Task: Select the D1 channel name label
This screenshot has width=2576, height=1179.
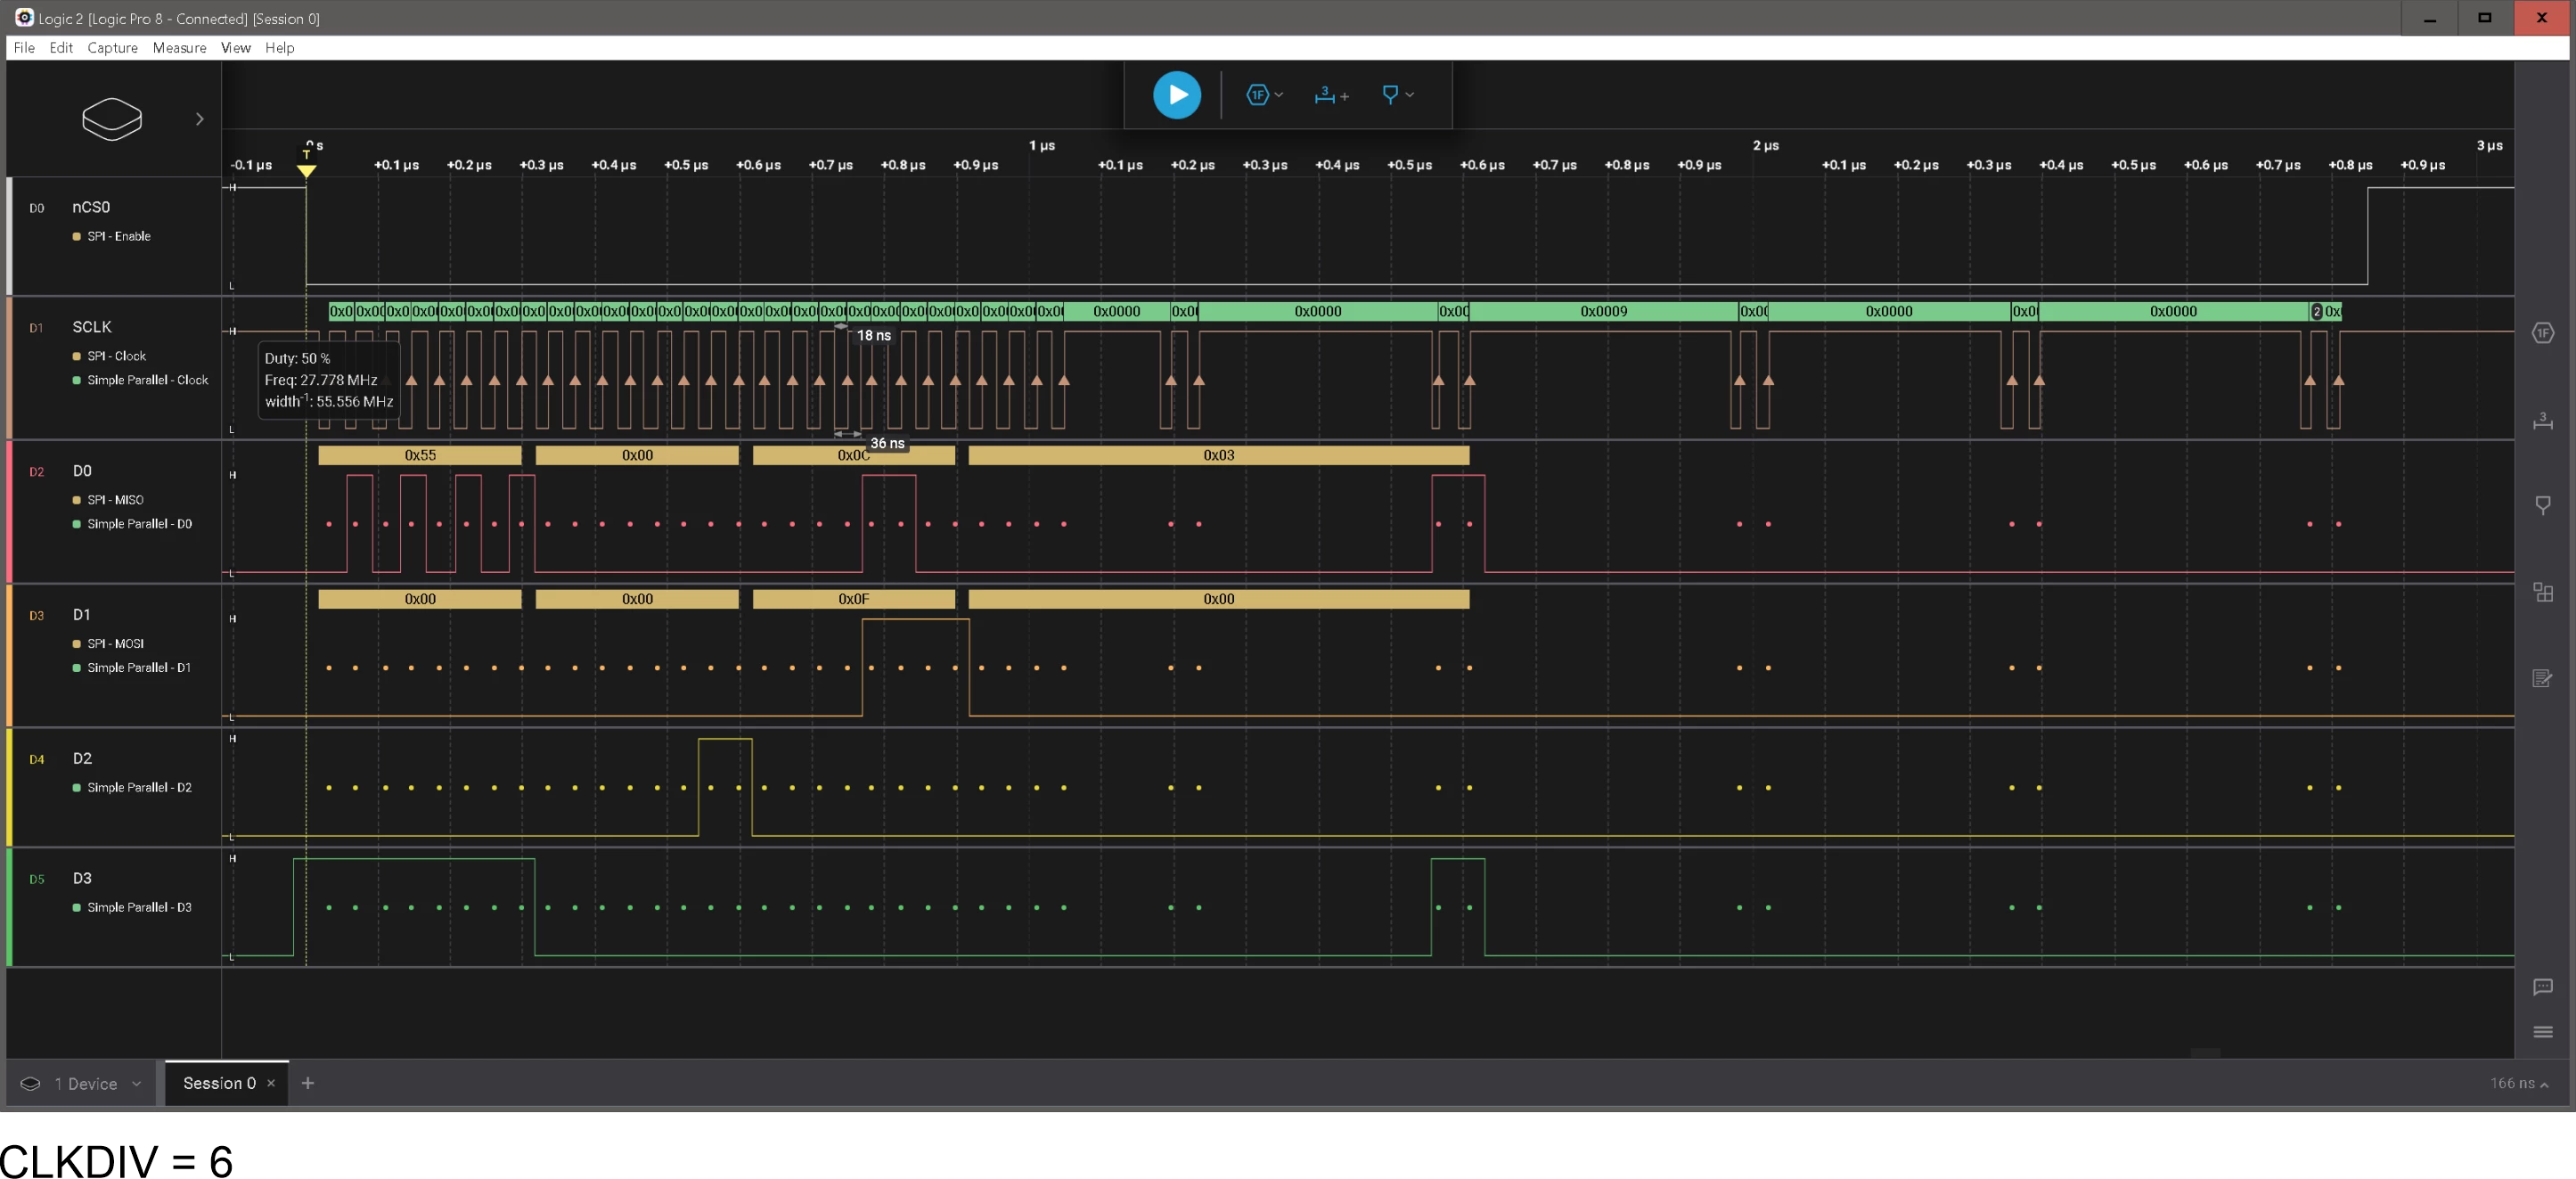Action: [82, 616]
